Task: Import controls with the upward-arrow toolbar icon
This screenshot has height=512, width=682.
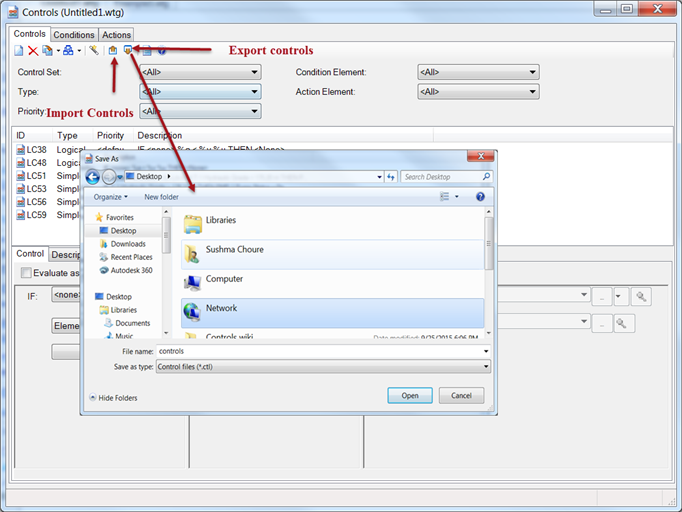Action: coord(113,50)
